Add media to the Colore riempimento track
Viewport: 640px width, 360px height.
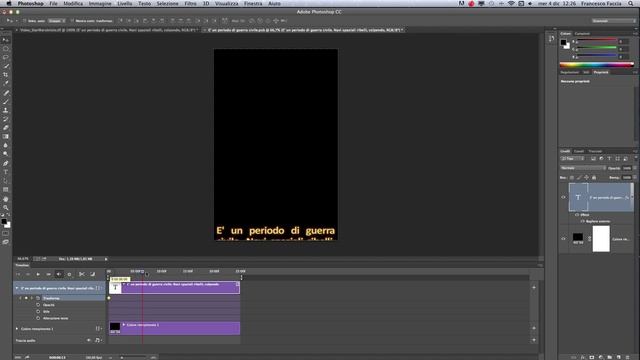coord(534,328)
